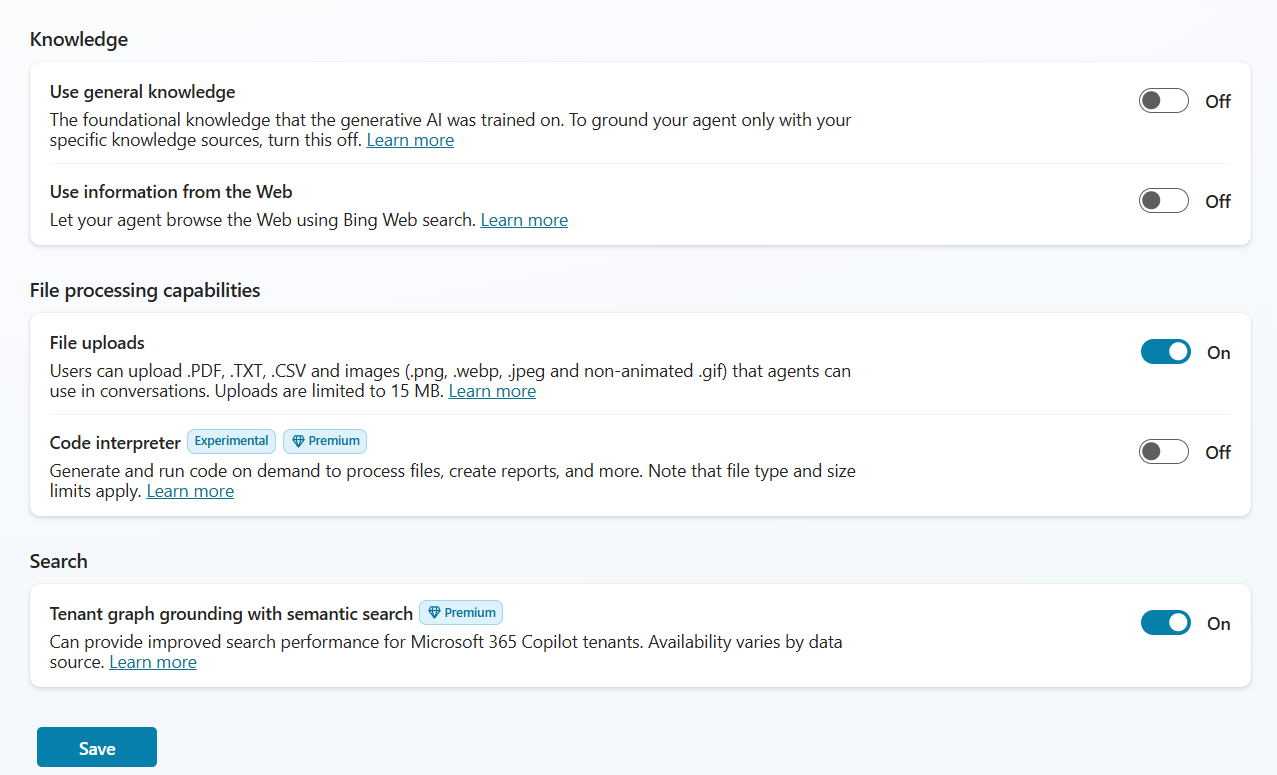Click the Use general knowledge title
Viewport: 1277px width, 775px height.
tap(142, 92)
